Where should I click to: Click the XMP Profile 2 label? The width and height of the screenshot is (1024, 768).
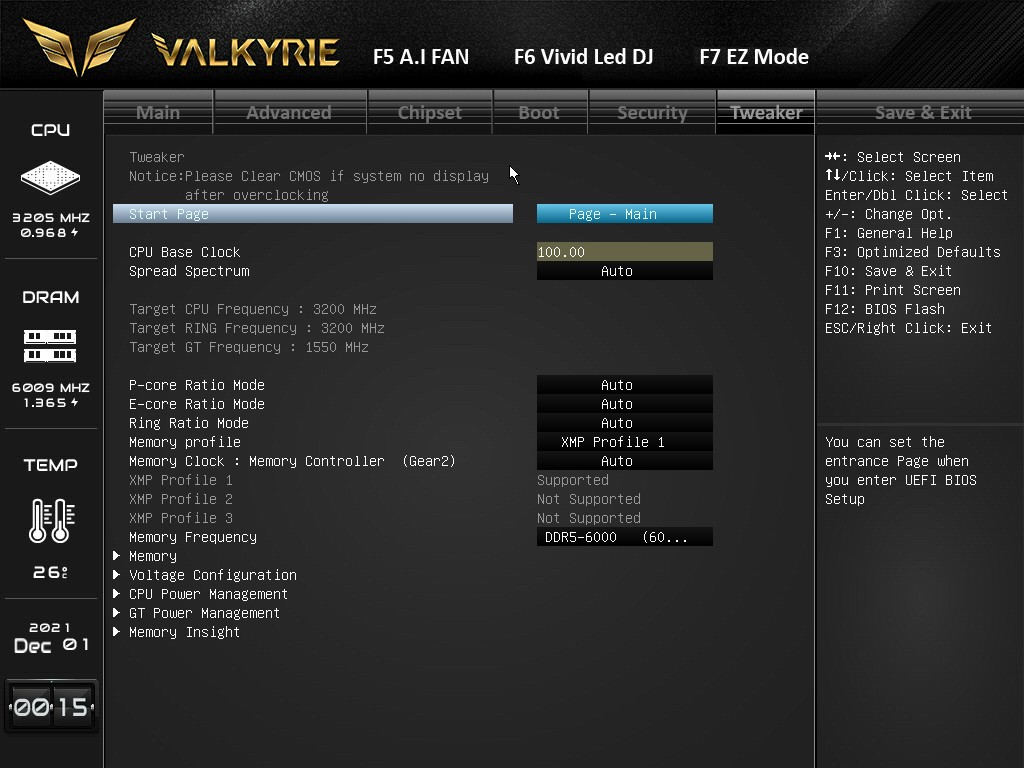point(181,498)
